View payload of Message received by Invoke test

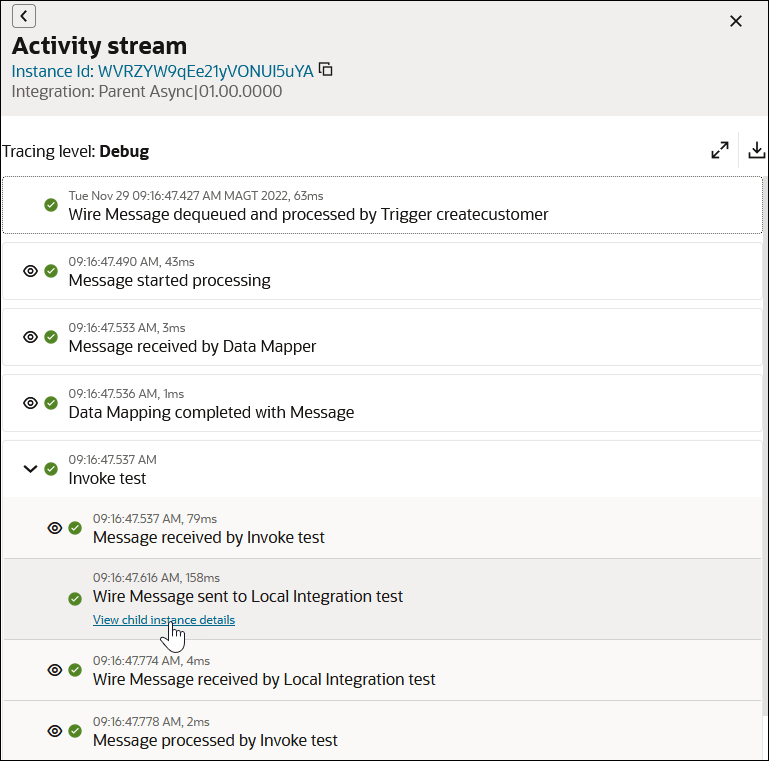pyautogui.click(x=55, y=528)
